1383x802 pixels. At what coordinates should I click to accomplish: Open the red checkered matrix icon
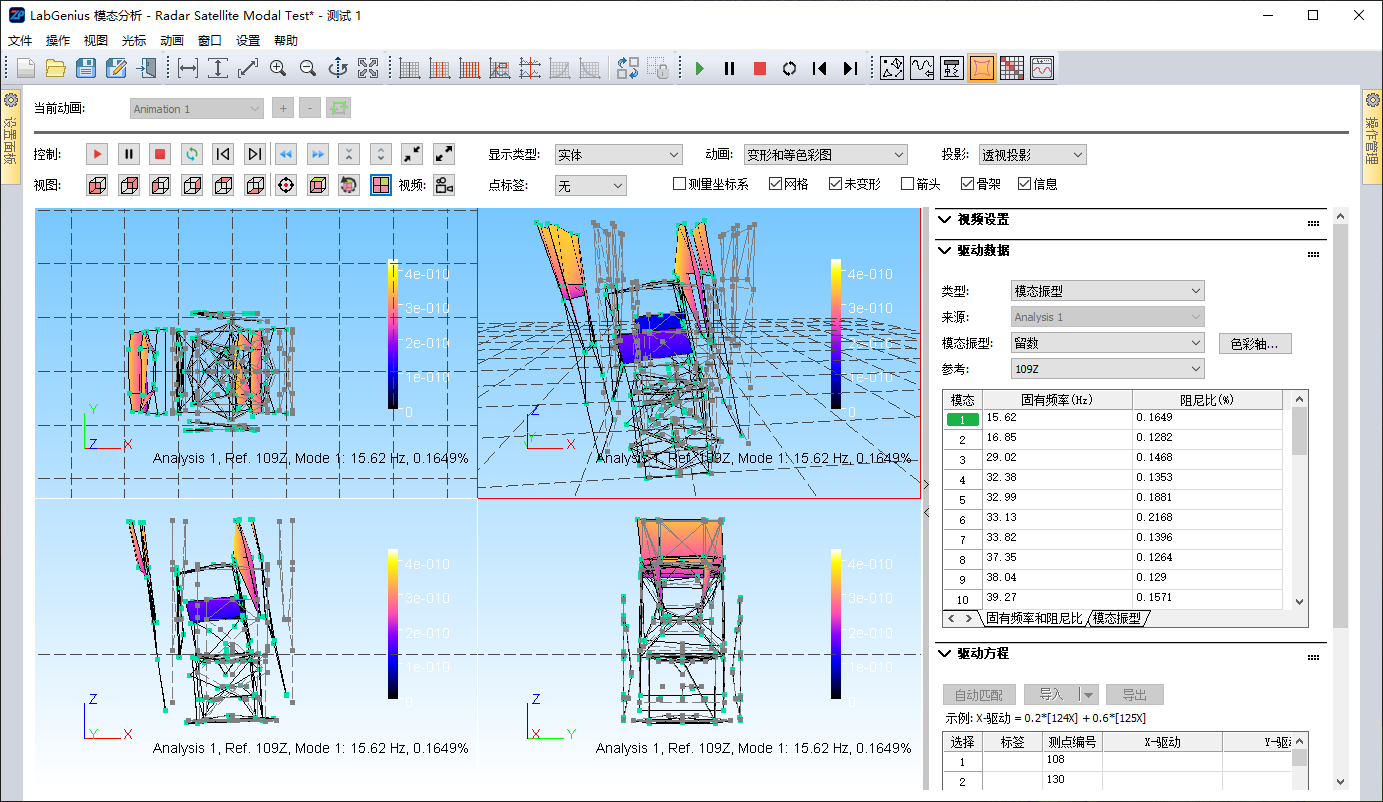[1012, 68]
